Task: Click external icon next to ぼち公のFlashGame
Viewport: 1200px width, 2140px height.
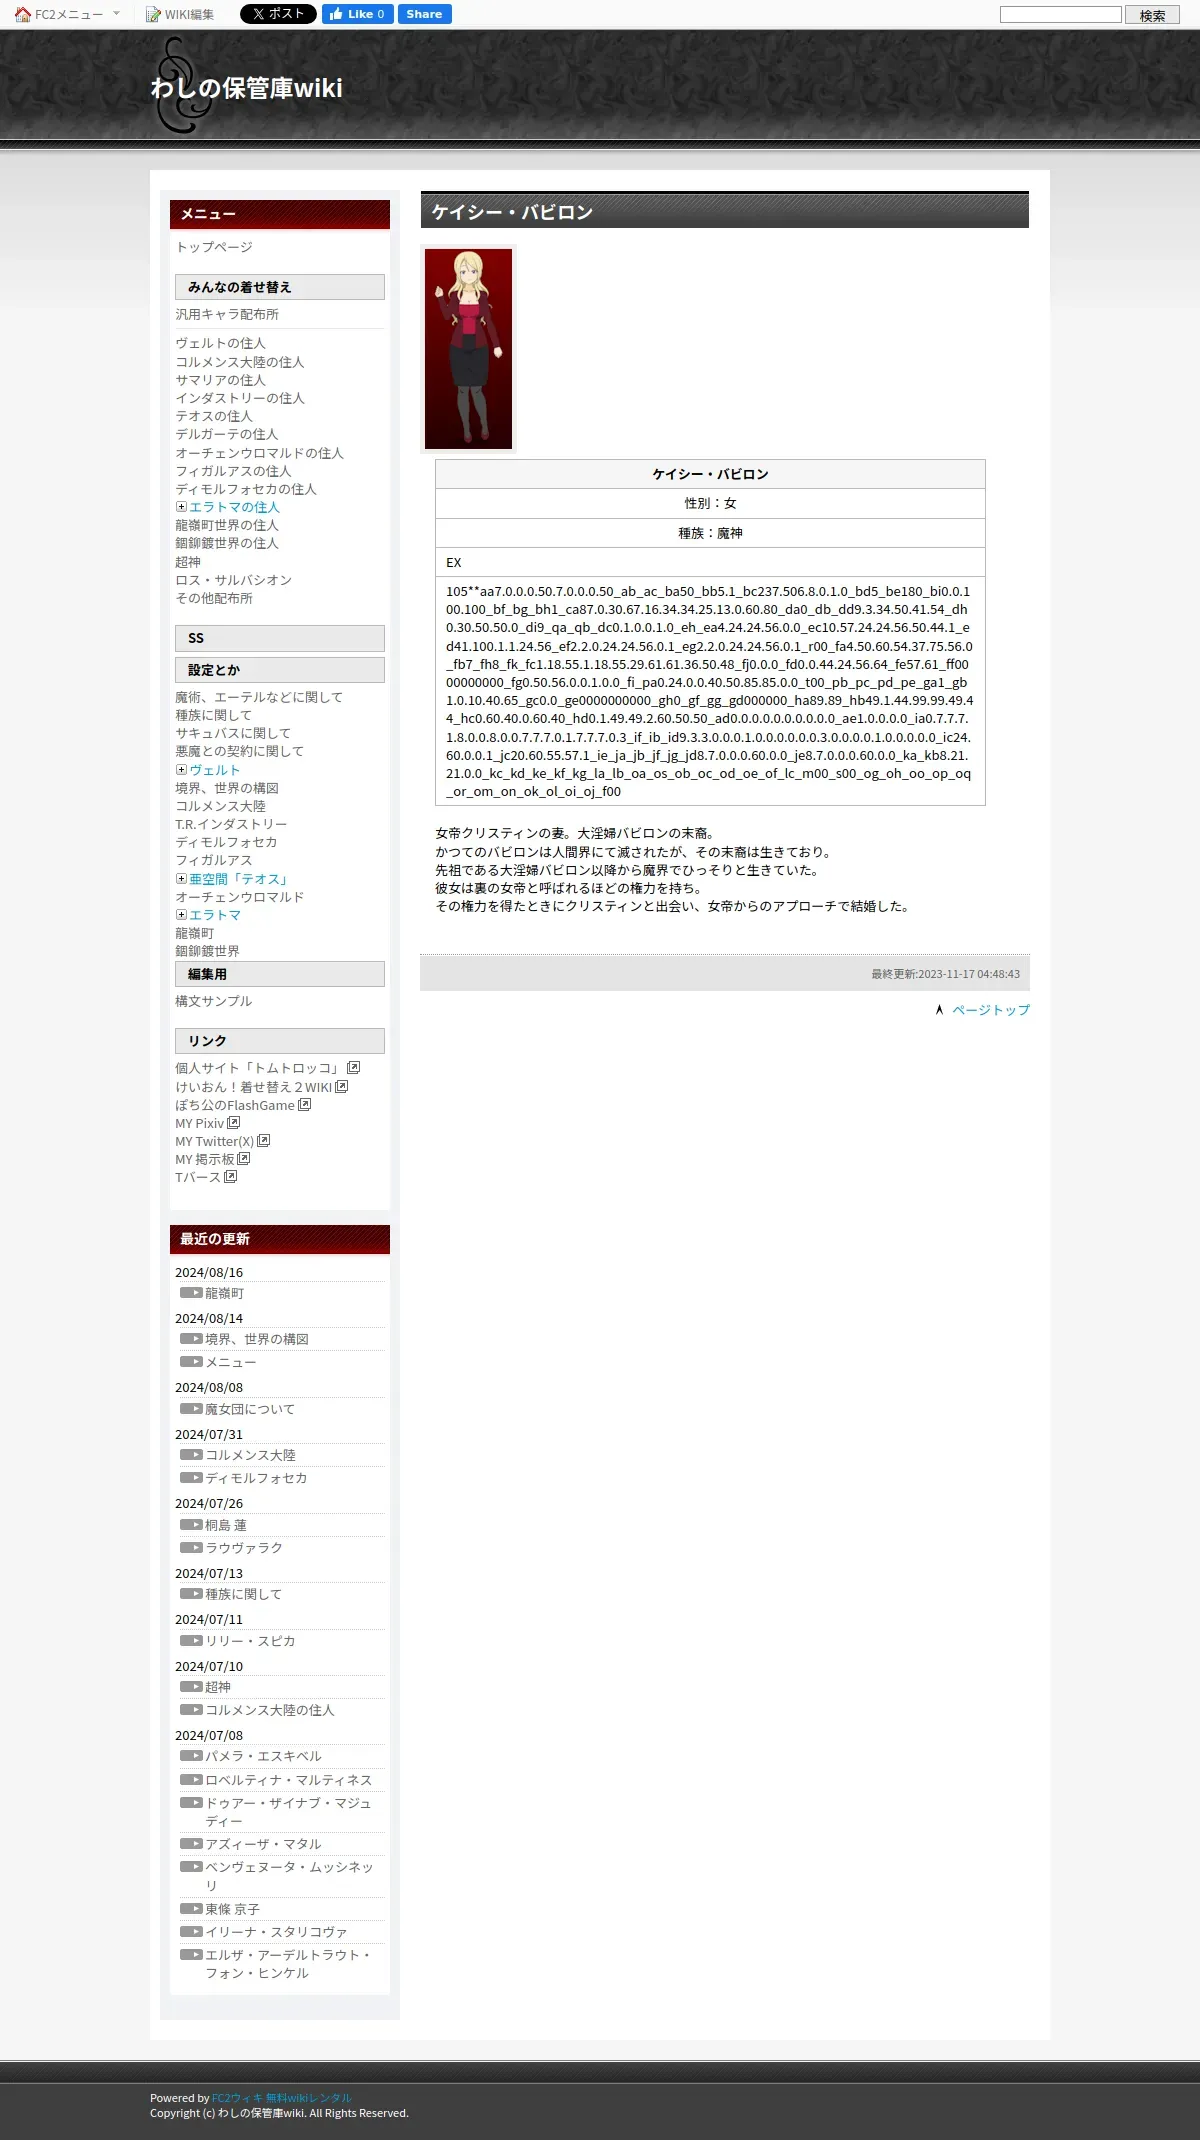Action: 304,1104
